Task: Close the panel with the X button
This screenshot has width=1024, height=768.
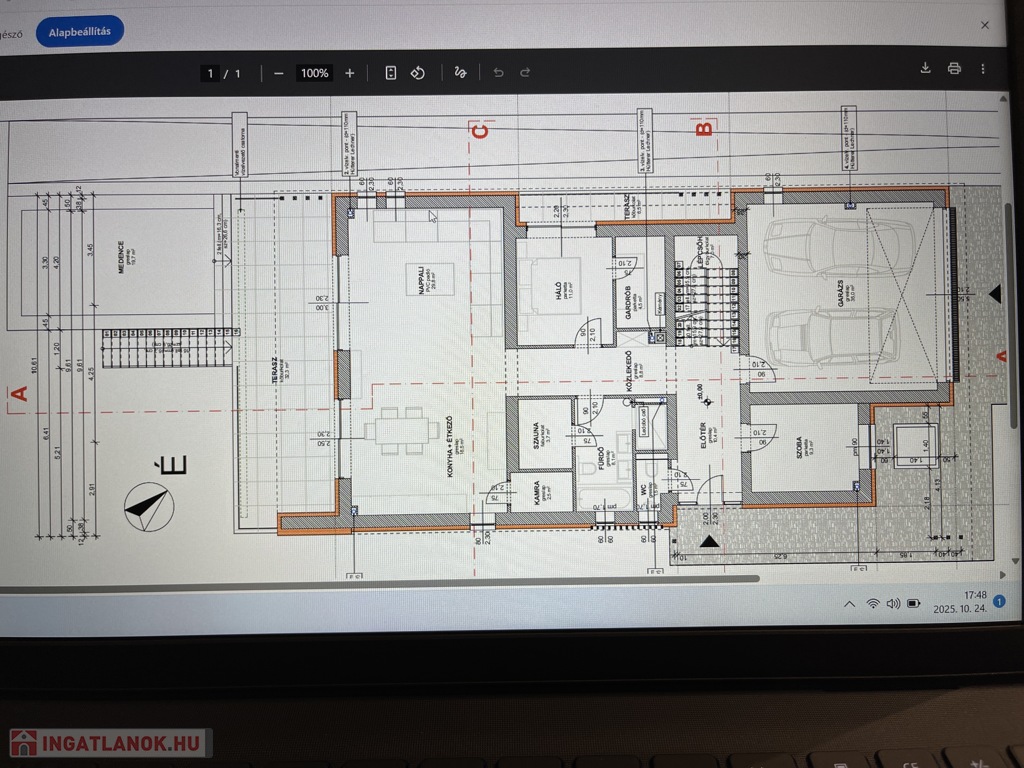Action: point(984,25)
